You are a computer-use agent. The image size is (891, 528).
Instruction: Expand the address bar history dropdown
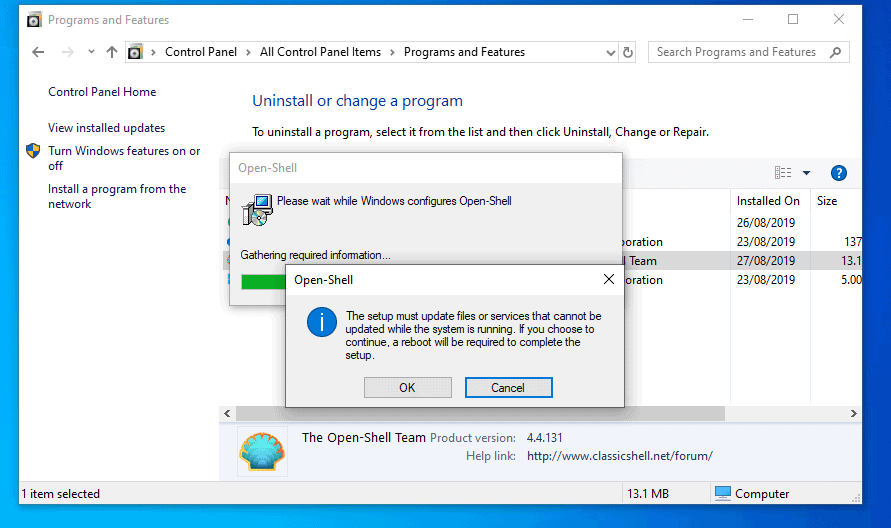(x=609, y=52)
